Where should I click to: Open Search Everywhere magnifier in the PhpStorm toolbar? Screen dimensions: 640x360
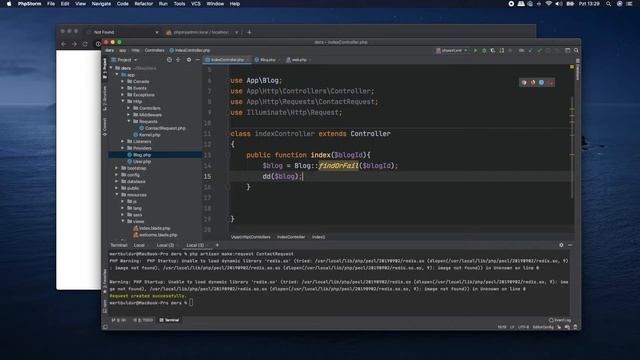coord(576,51)
